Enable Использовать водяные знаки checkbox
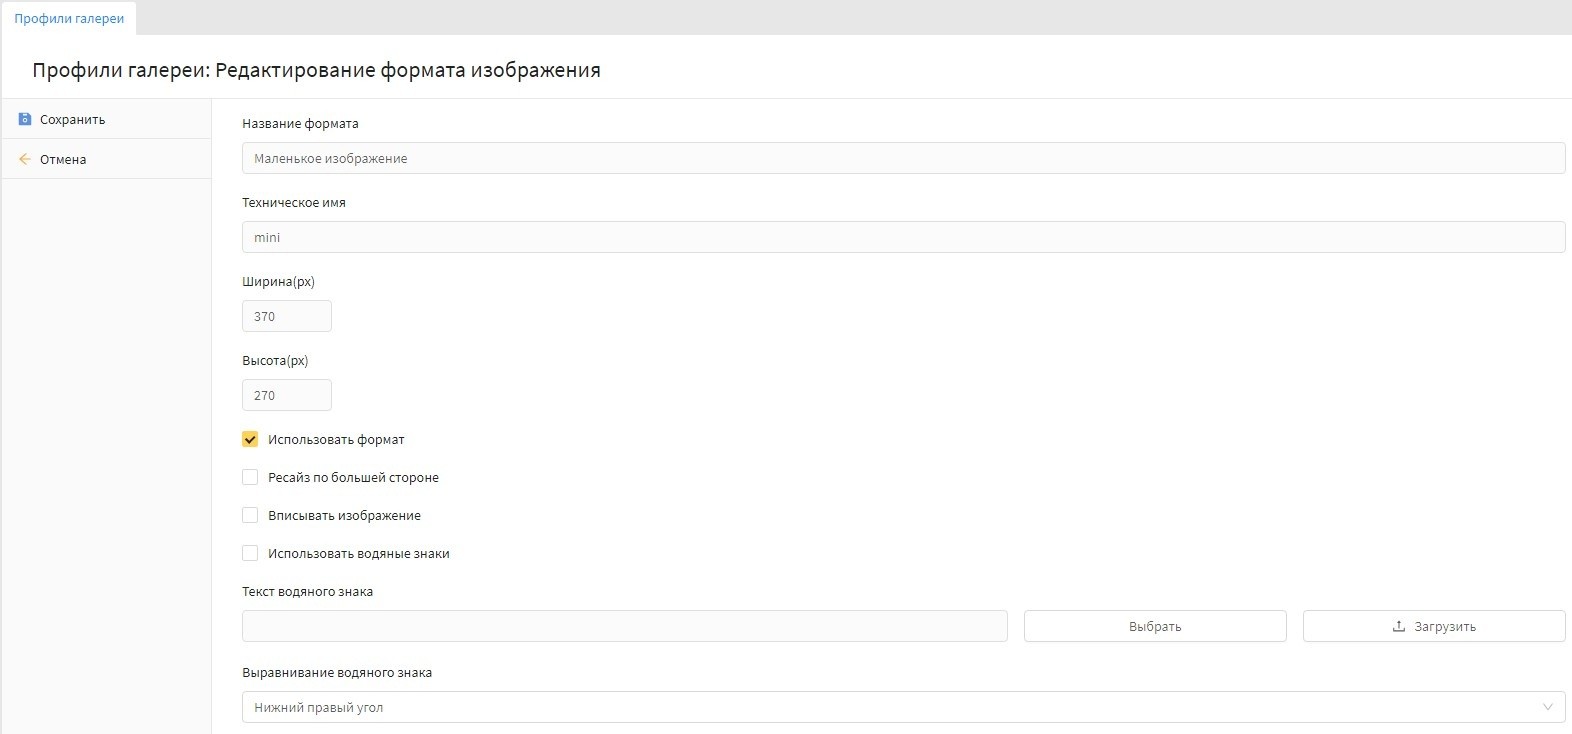 (x=250, y=553)
